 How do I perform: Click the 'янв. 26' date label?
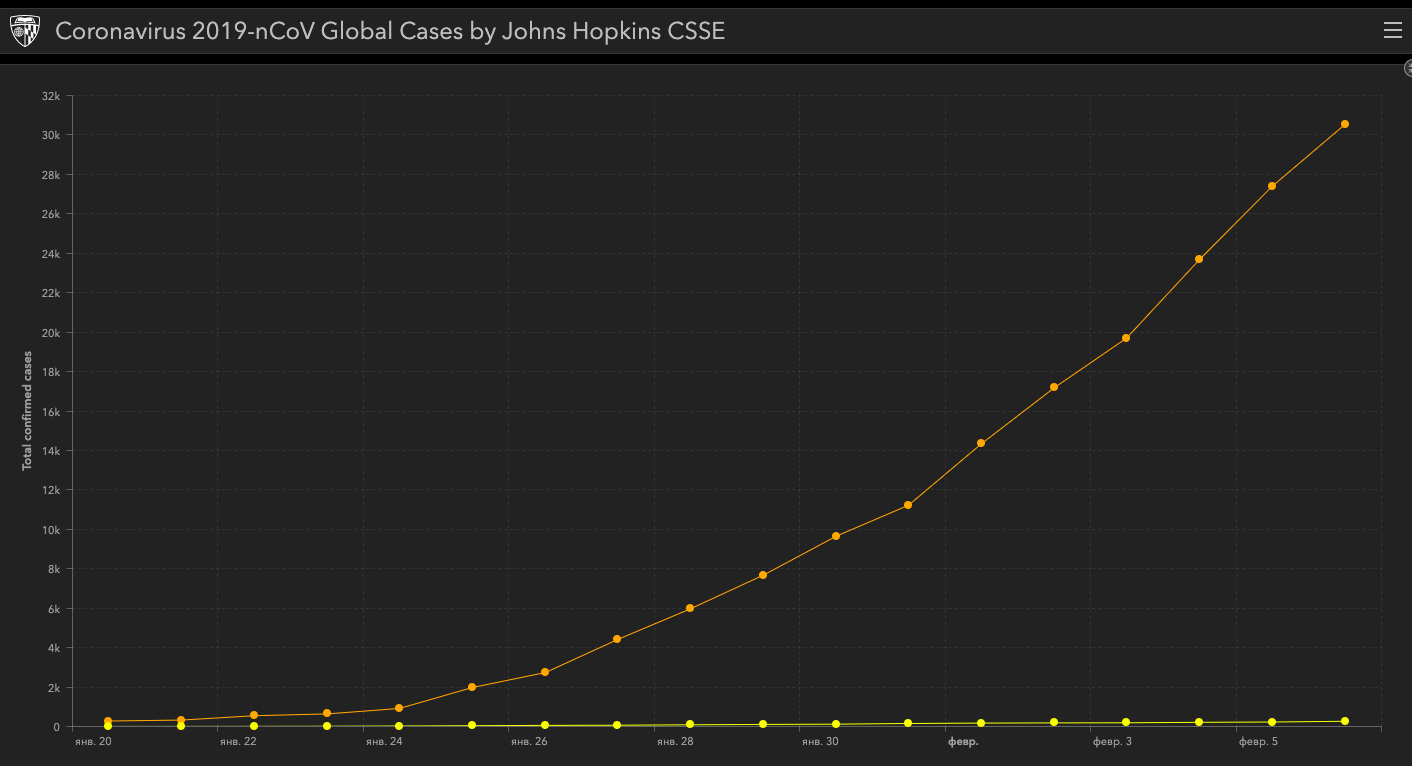[529, 742]
